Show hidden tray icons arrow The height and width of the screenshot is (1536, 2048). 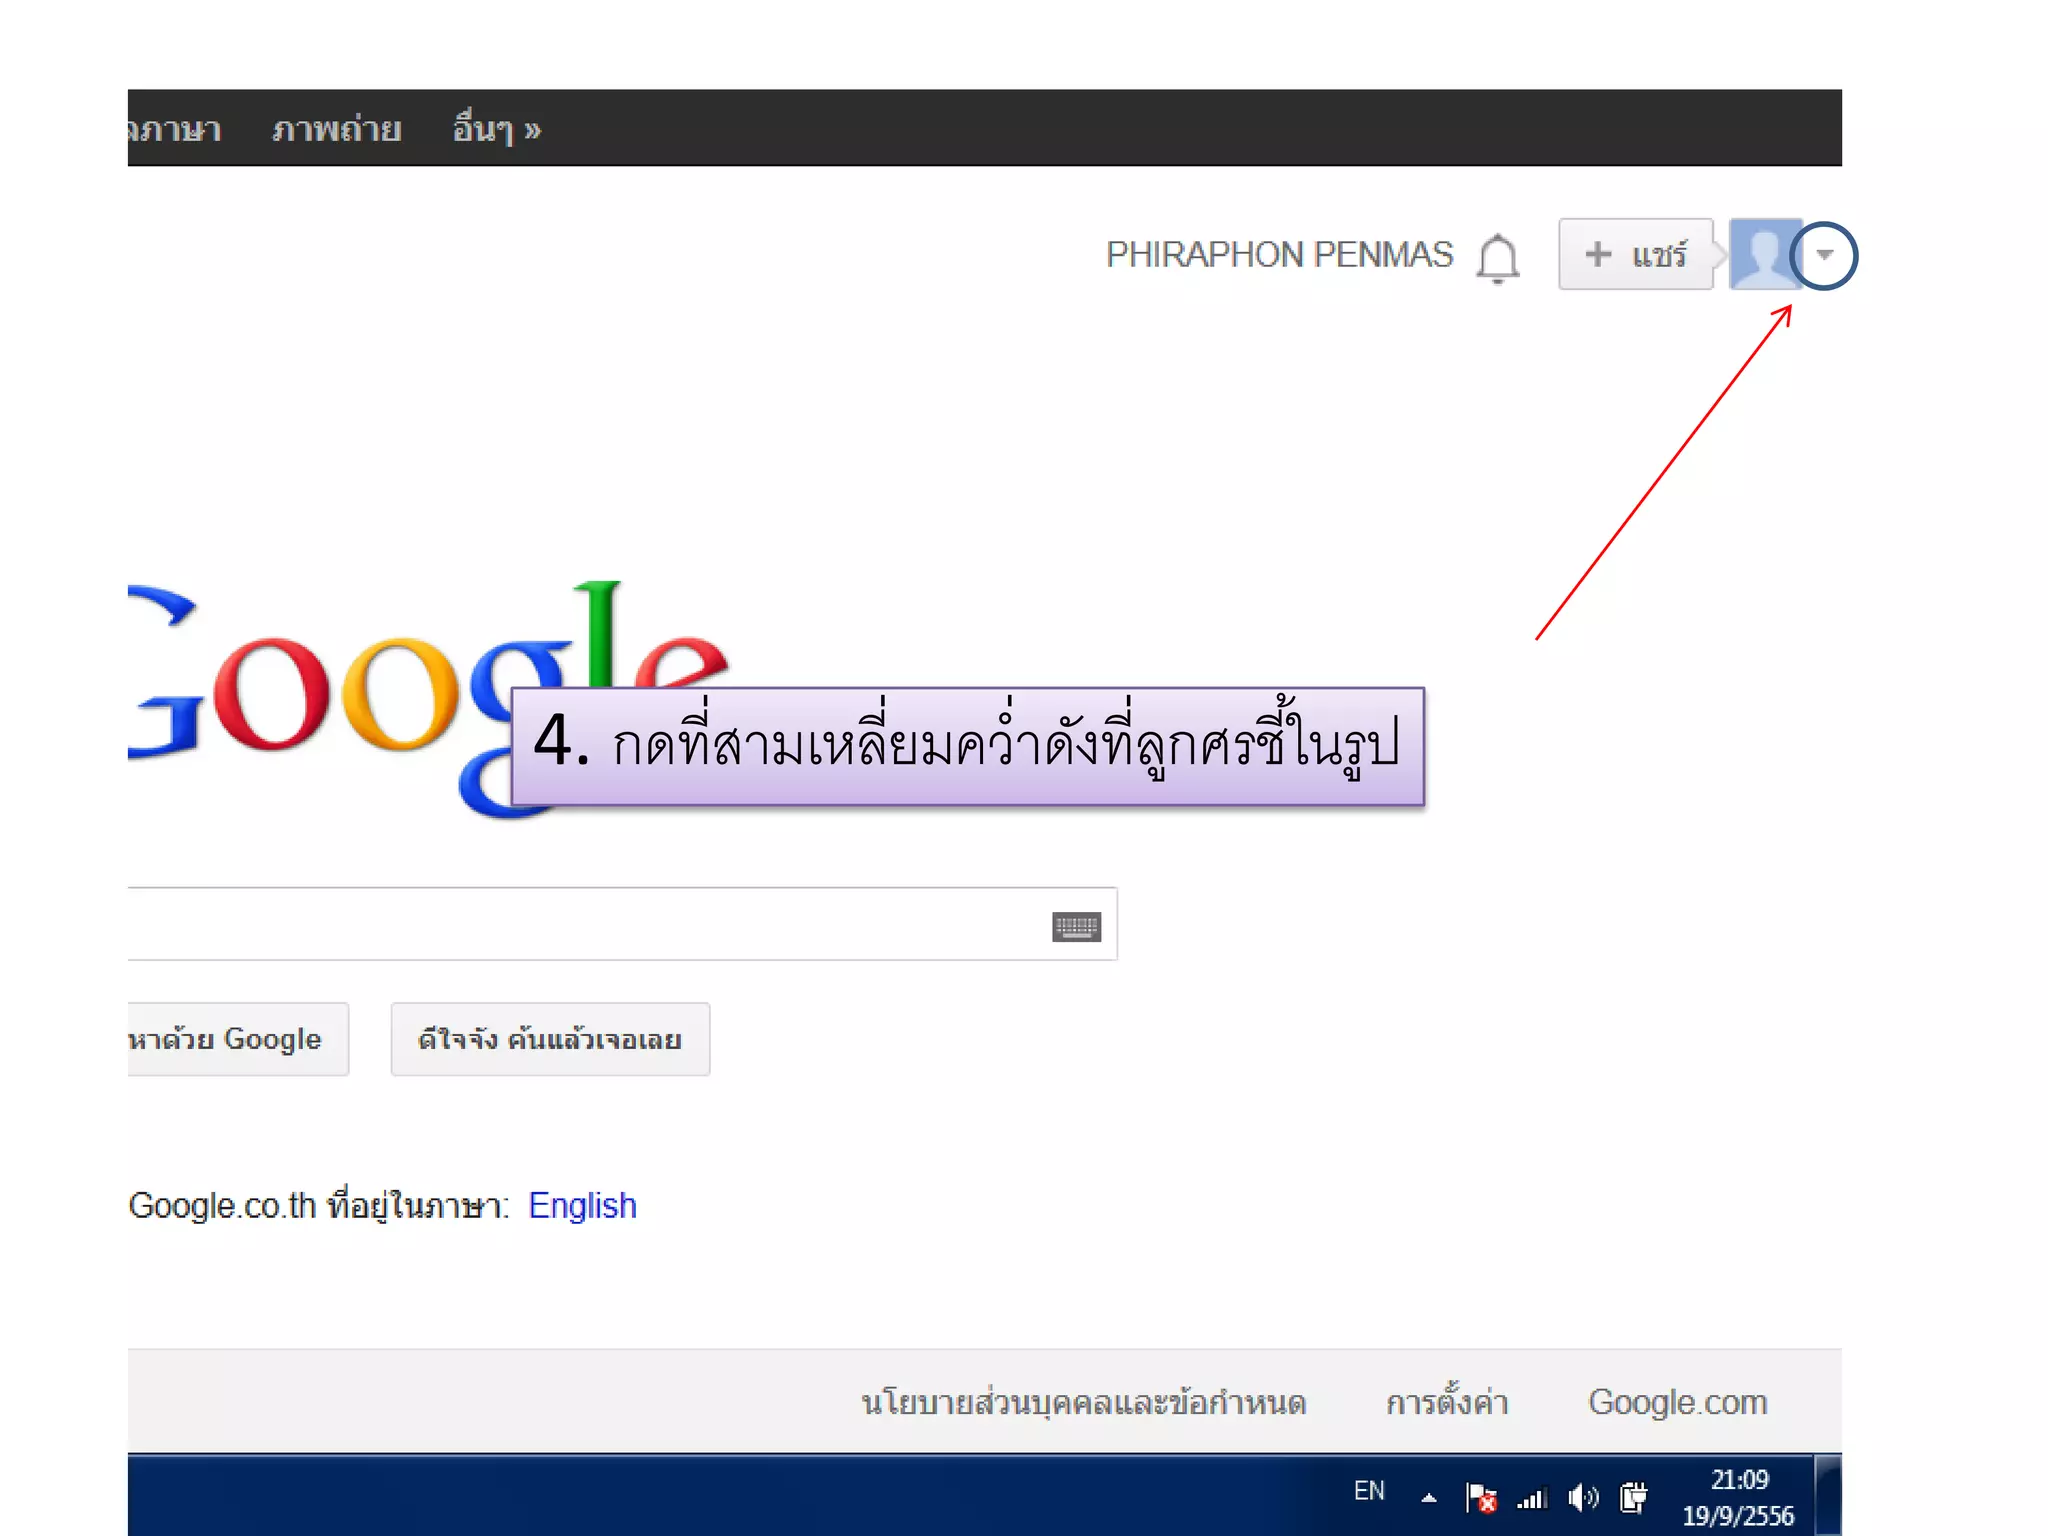[x=1429, y=1497]
